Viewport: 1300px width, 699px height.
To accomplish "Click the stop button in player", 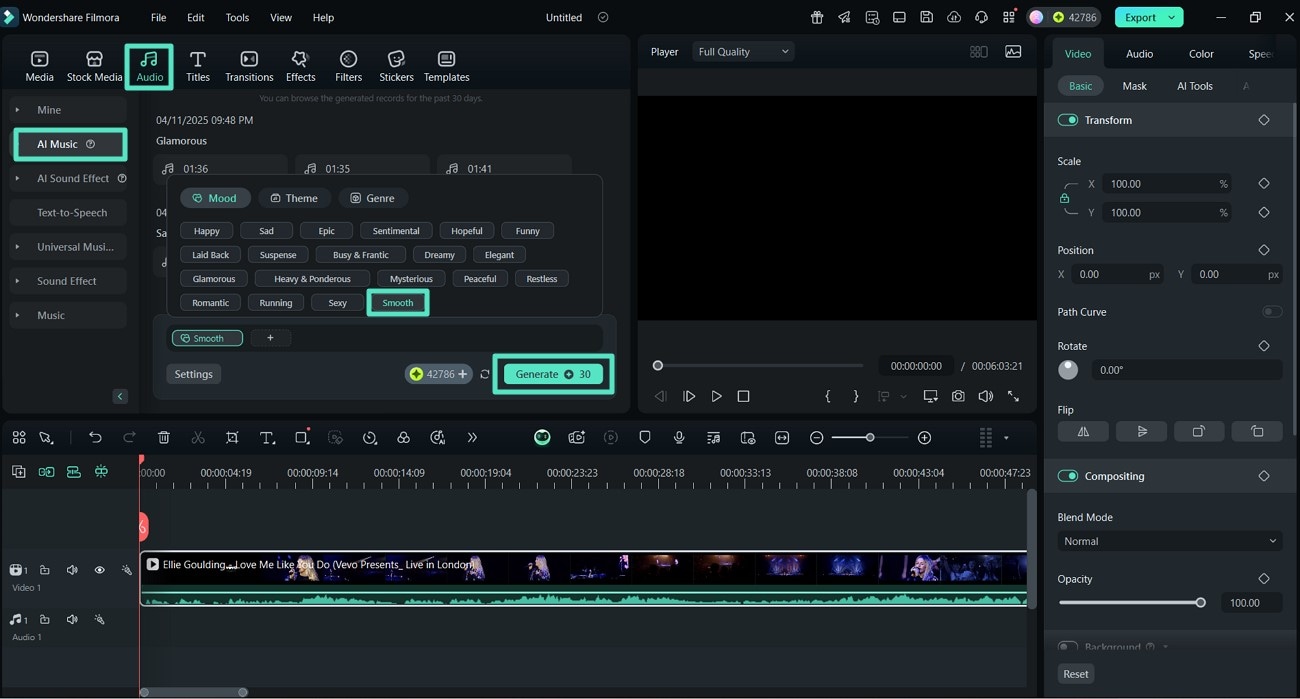I will [x=743, y=396].
